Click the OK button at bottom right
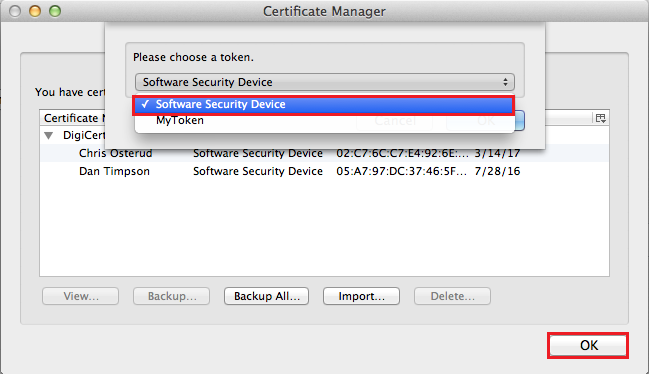The width and height of the screenshot is (649, 374). (588, 345)
